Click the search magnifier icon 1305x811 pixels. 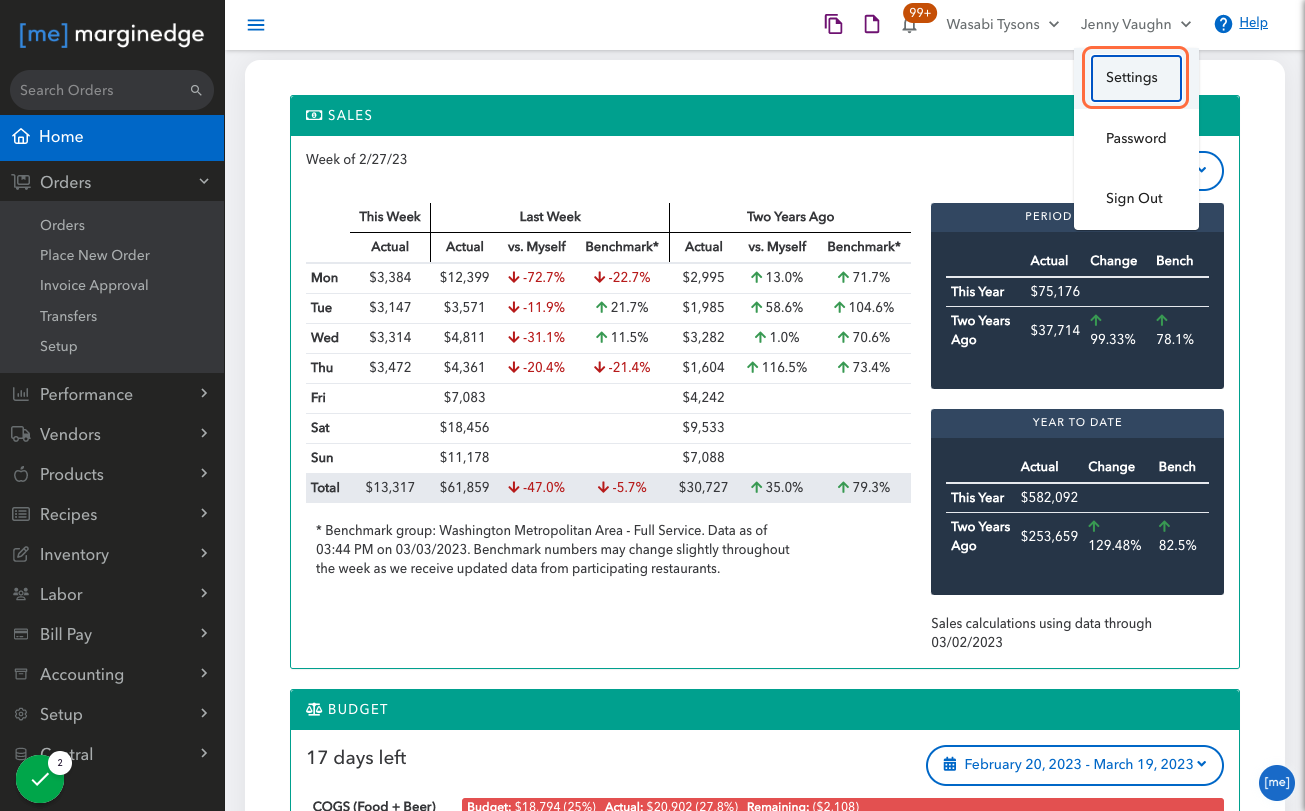[196, 90]
